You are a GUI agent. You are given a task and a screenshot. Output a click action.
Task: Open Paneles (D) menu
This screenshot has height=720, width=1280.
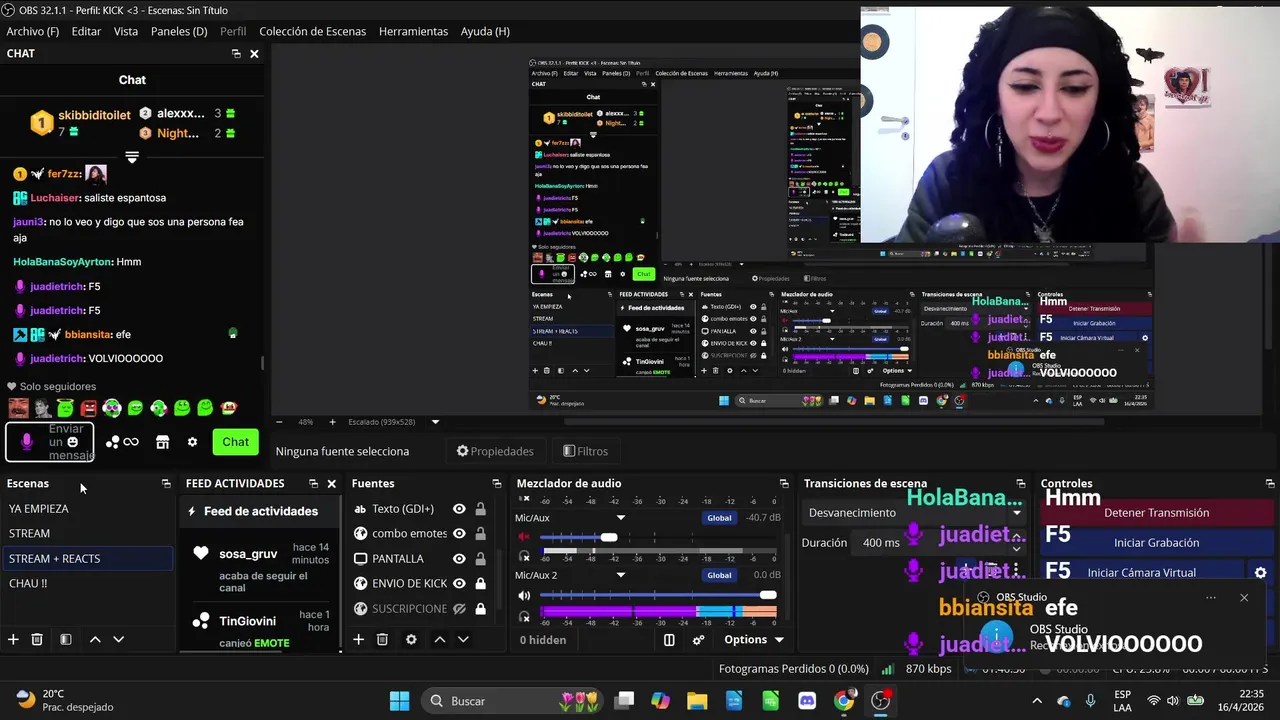[179, 31]
